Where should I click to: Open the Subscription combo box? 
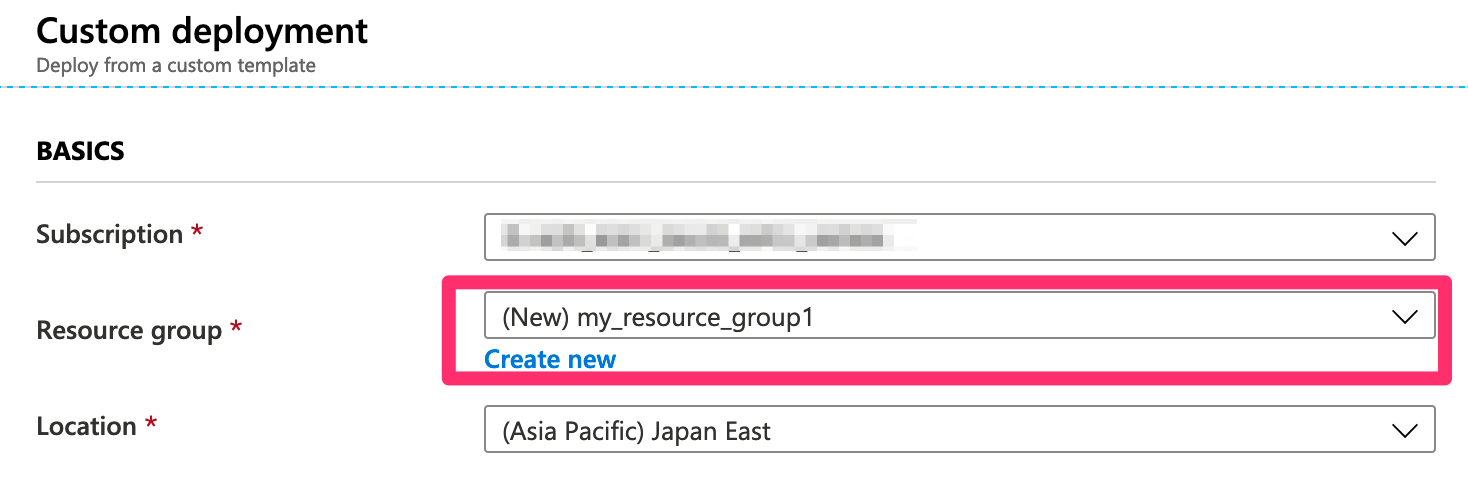tap(960, 237)
